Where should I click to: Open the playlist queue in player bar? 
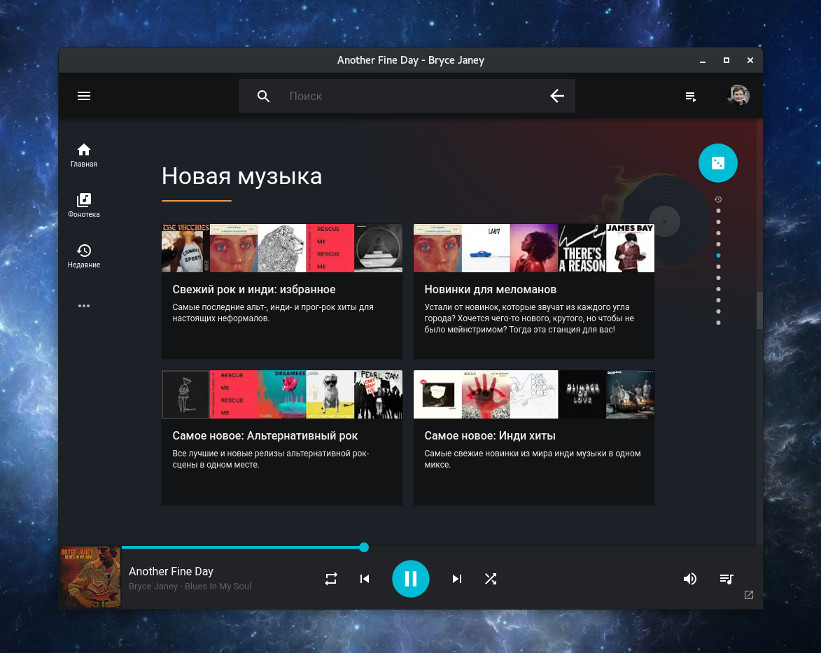click(x=726, y=579)
